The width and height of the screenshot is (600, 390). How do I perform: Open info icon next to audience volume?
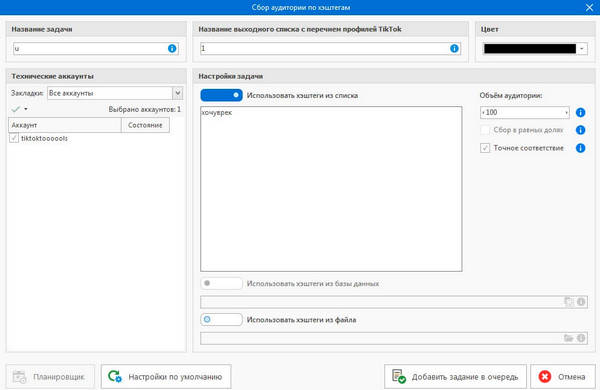(580, 113)
